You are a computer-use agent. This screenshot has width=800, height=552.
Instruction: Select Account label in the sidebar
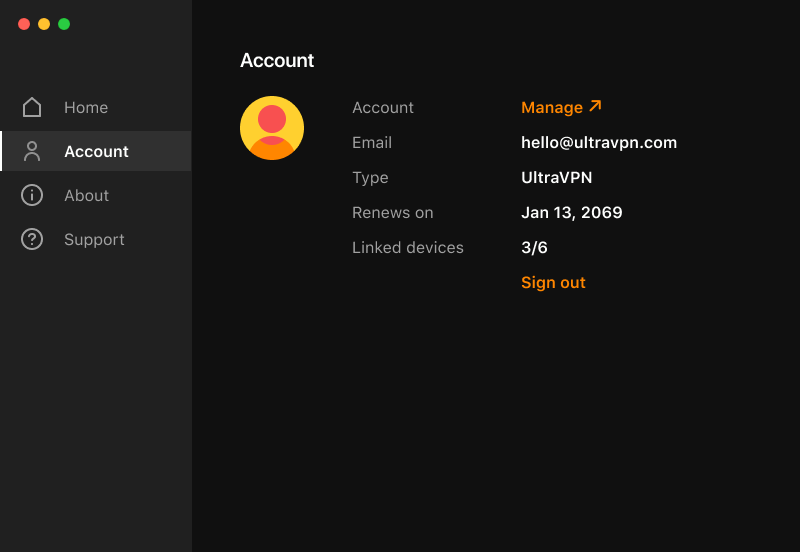point(96,151)
